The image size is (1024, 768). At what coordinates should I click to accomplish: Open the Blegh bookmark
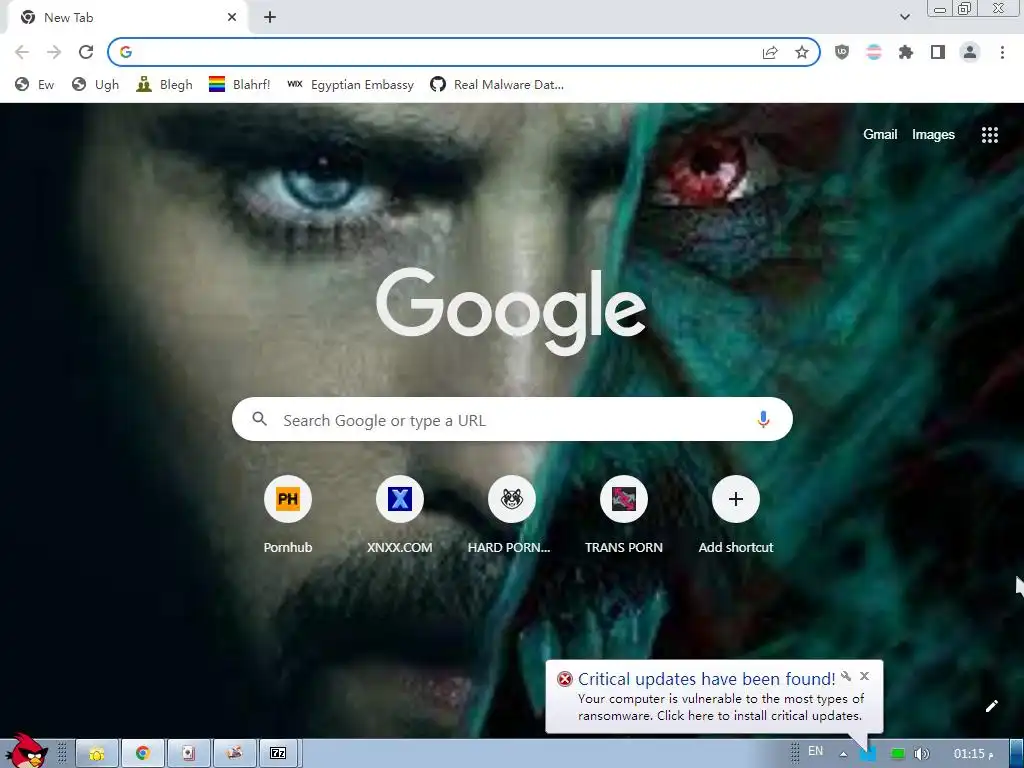tap(164, 84)
